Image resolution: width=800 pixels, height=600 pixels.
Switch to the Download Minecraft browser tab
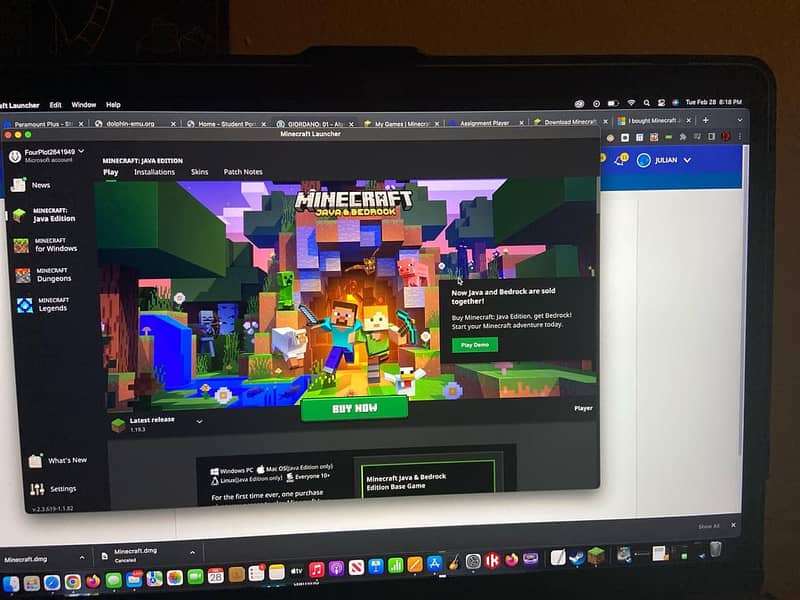(x=569, y=122)
